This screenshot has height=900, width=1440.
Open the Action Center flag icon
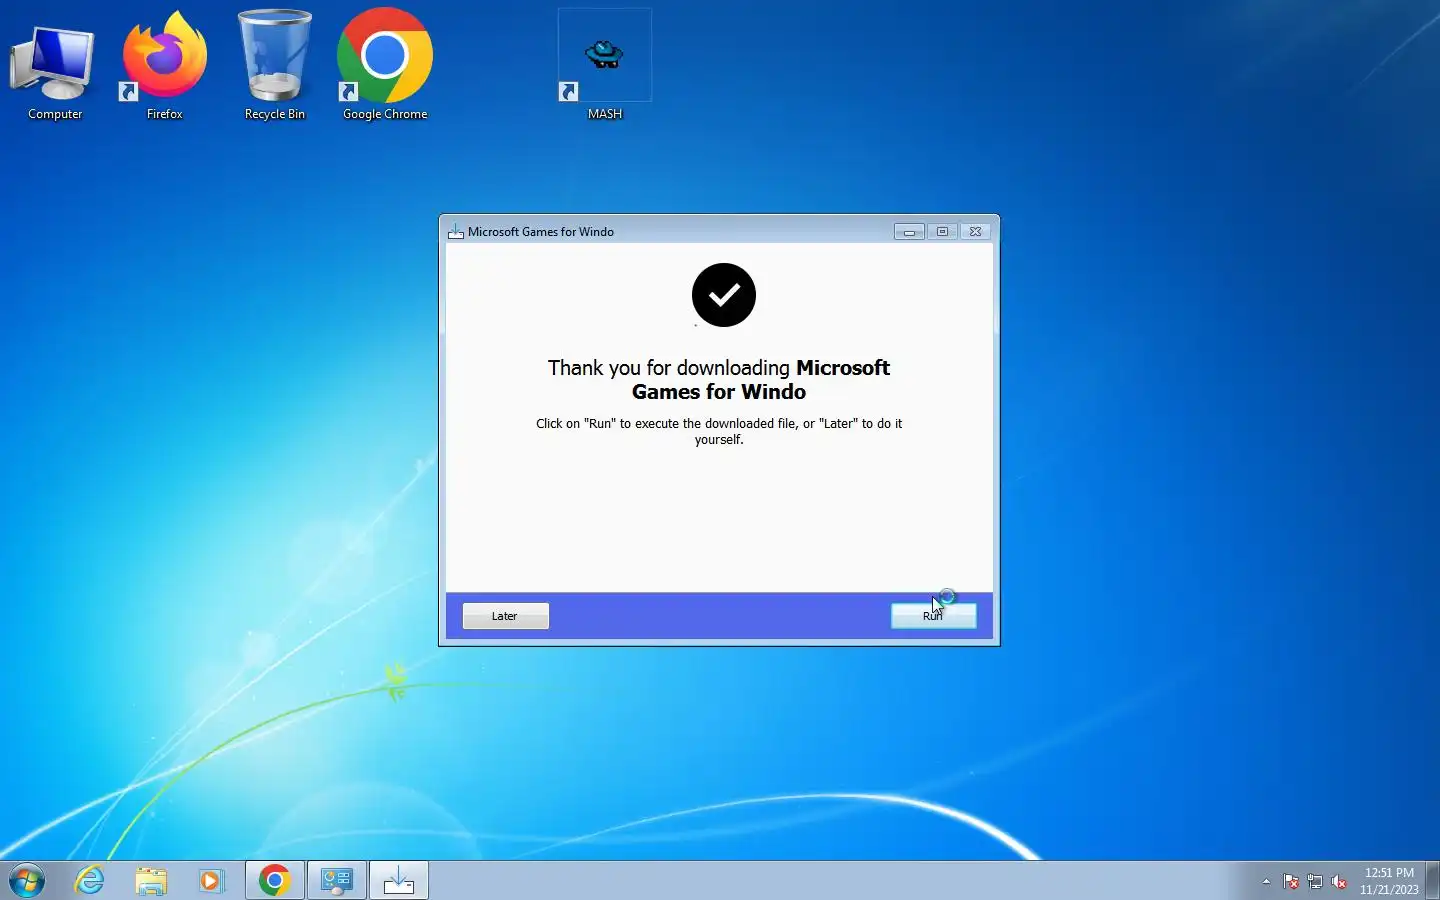click(1291, 882)
